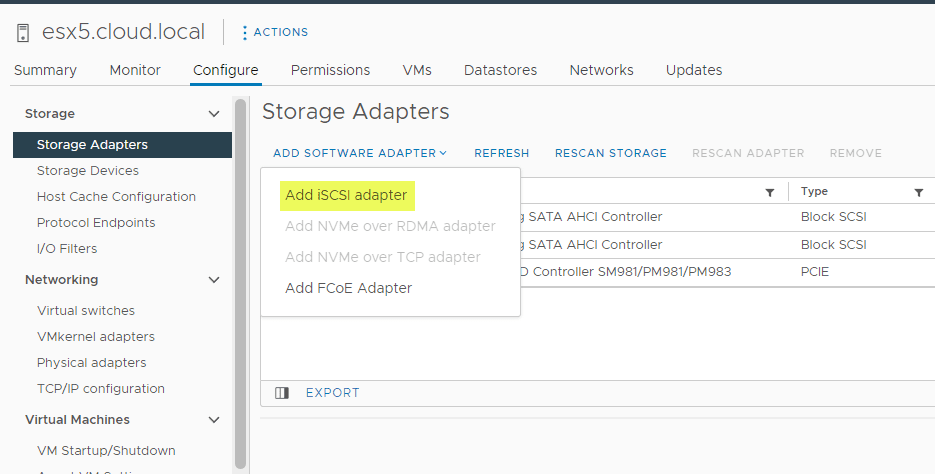Click the host icon beside esx5.cloud.local
The image size is (935, 474).
[23, 33]
